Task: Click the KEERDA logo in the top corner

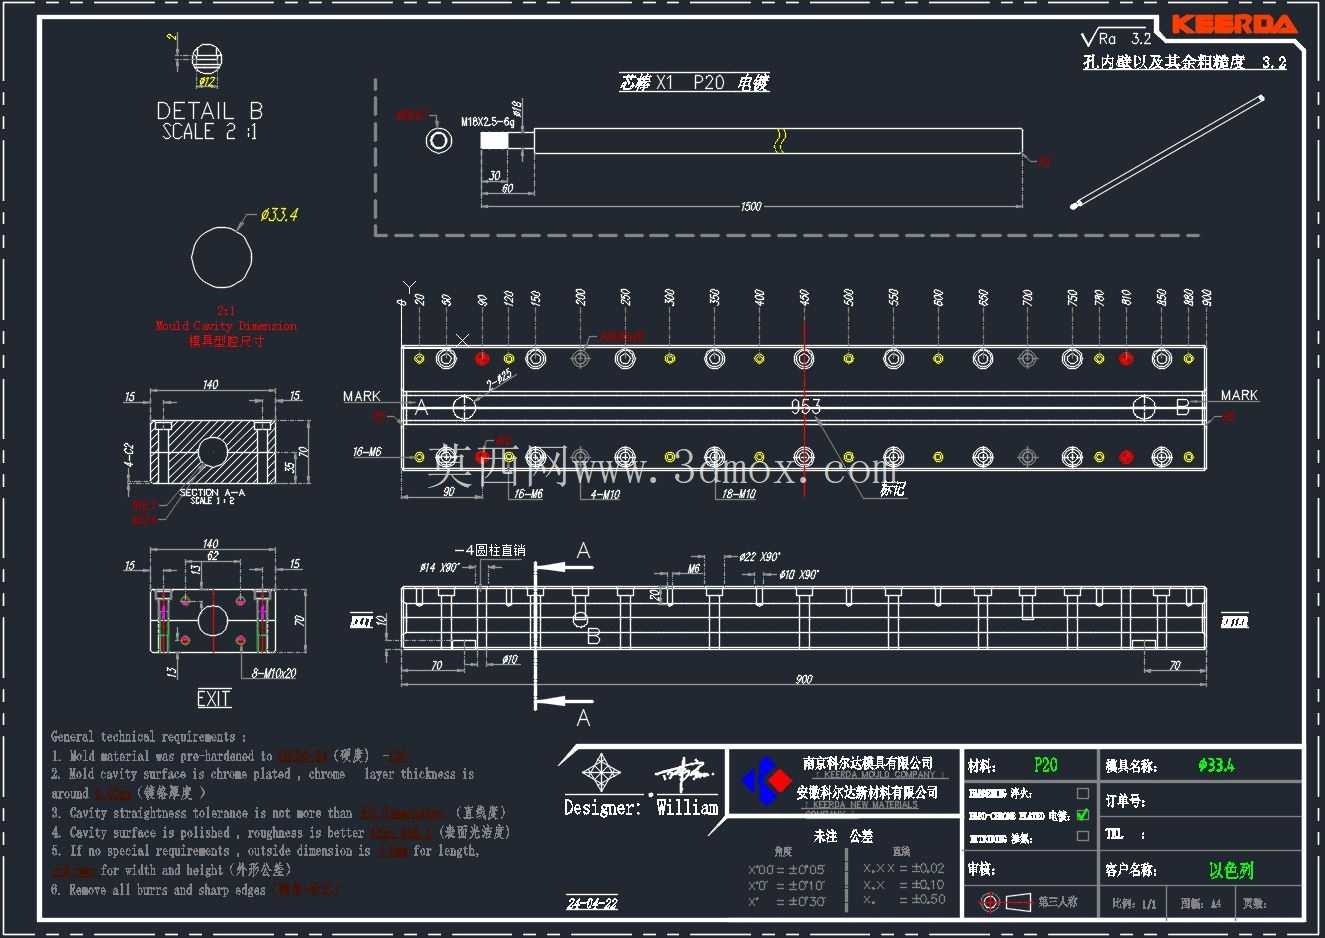Action: coord(1233,24)
